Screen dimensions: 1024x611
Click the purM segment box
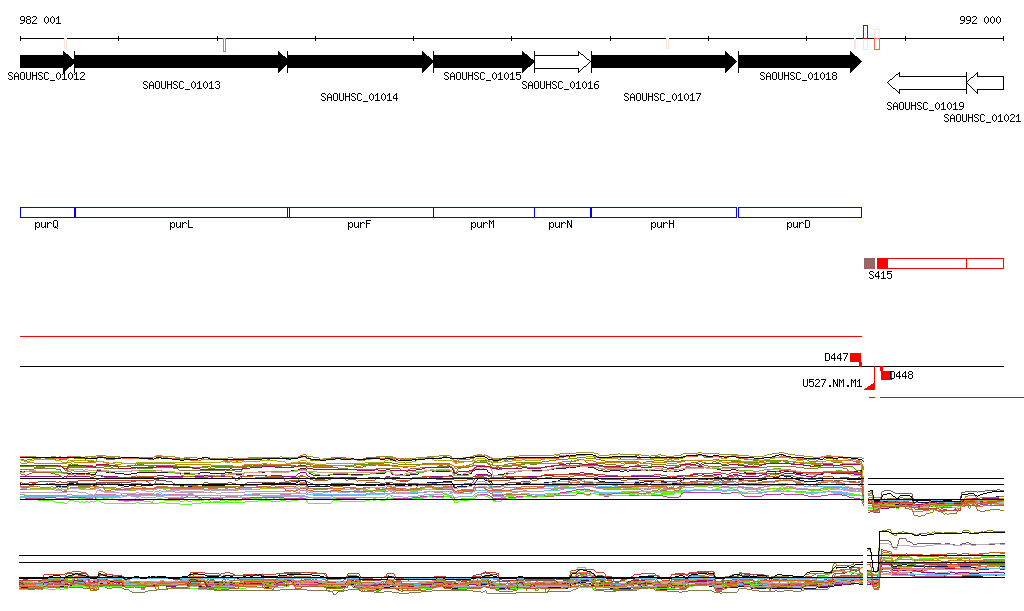click(x=483, y=212)
